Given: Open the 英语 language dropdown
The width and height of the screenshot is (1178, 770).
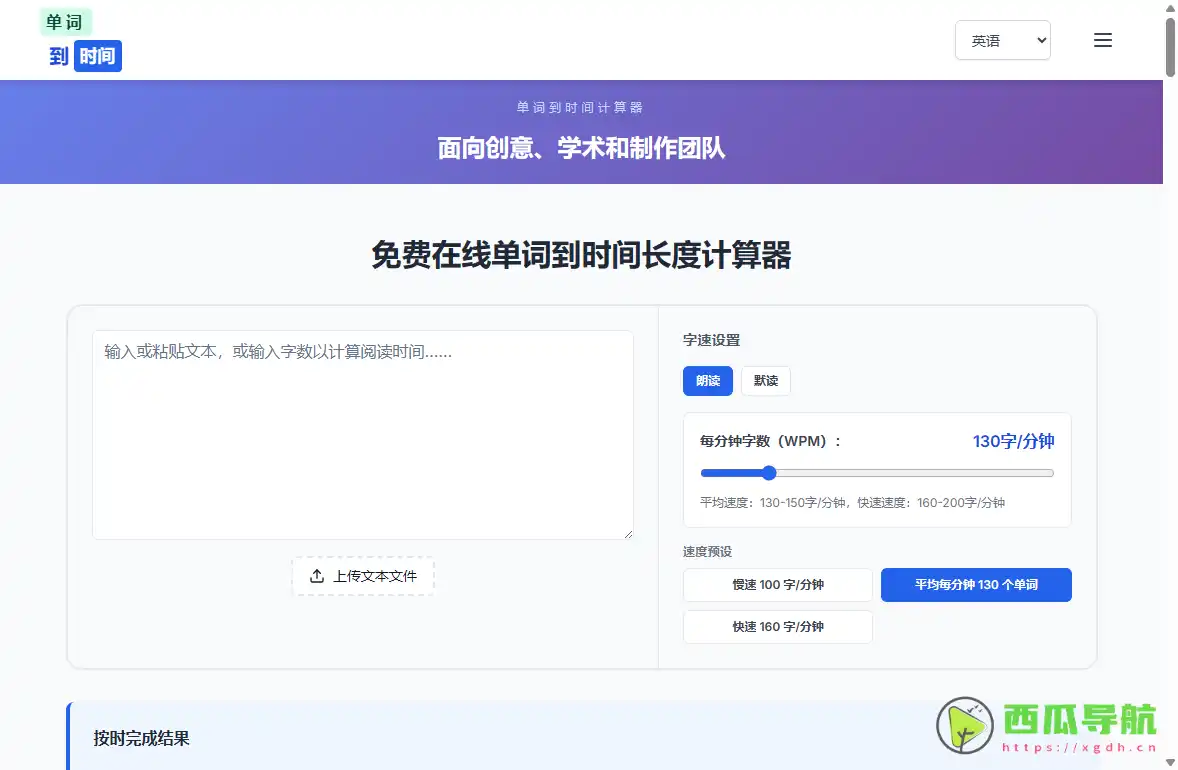Looking at the screenshot, I should pos(1002,41).
